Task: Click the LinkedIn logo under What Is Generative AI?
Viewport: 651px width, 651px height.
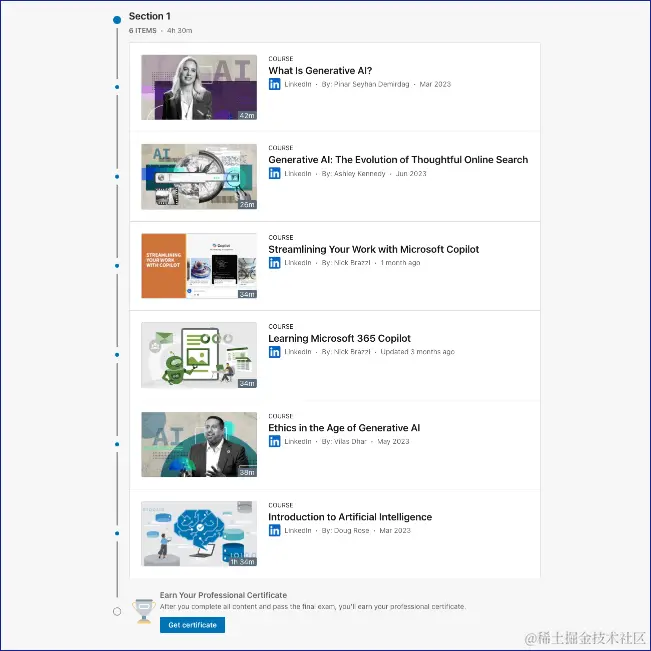Action: pyautogui.click(x=274, y=84)
